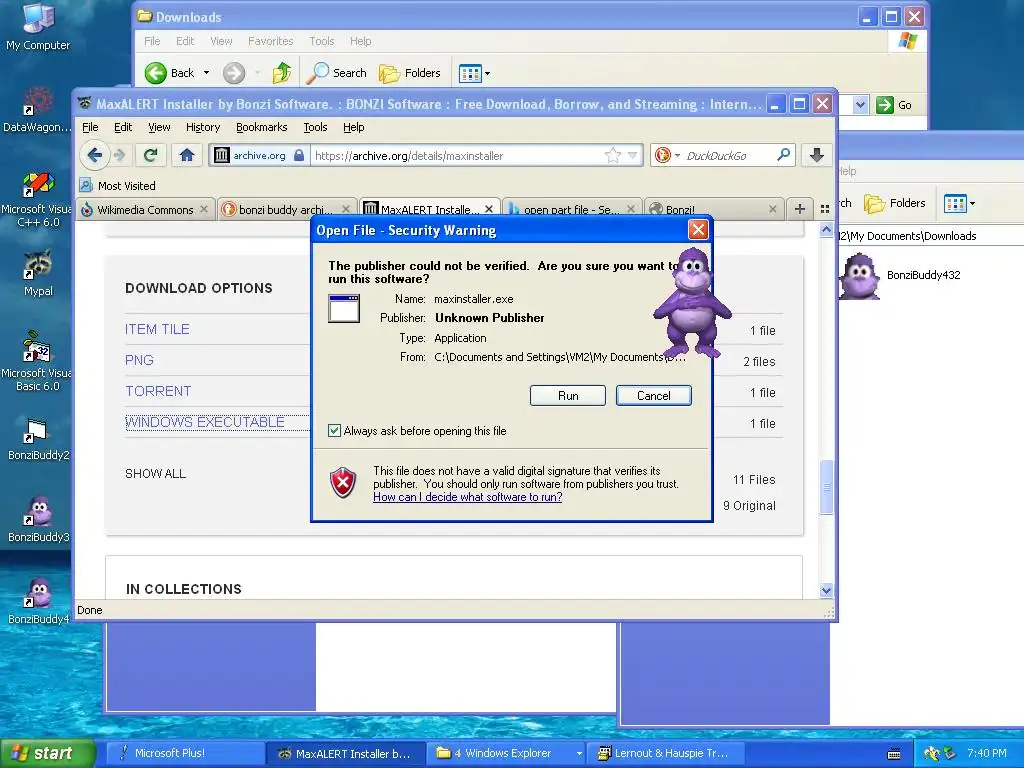Switch to open part file tab

point(571,210)
